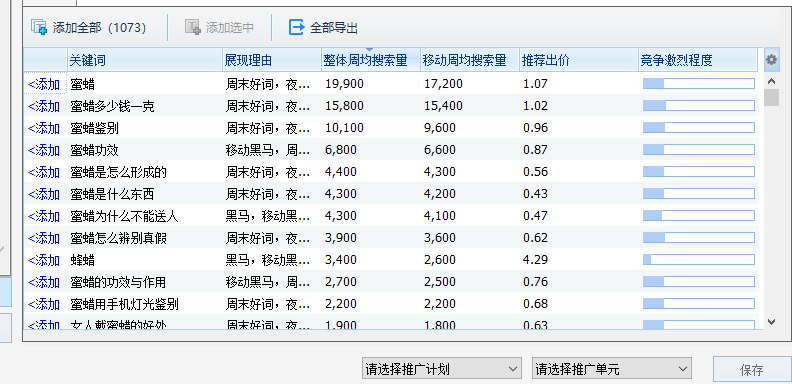Click search volume value 10,100

(x=344, y=128)
